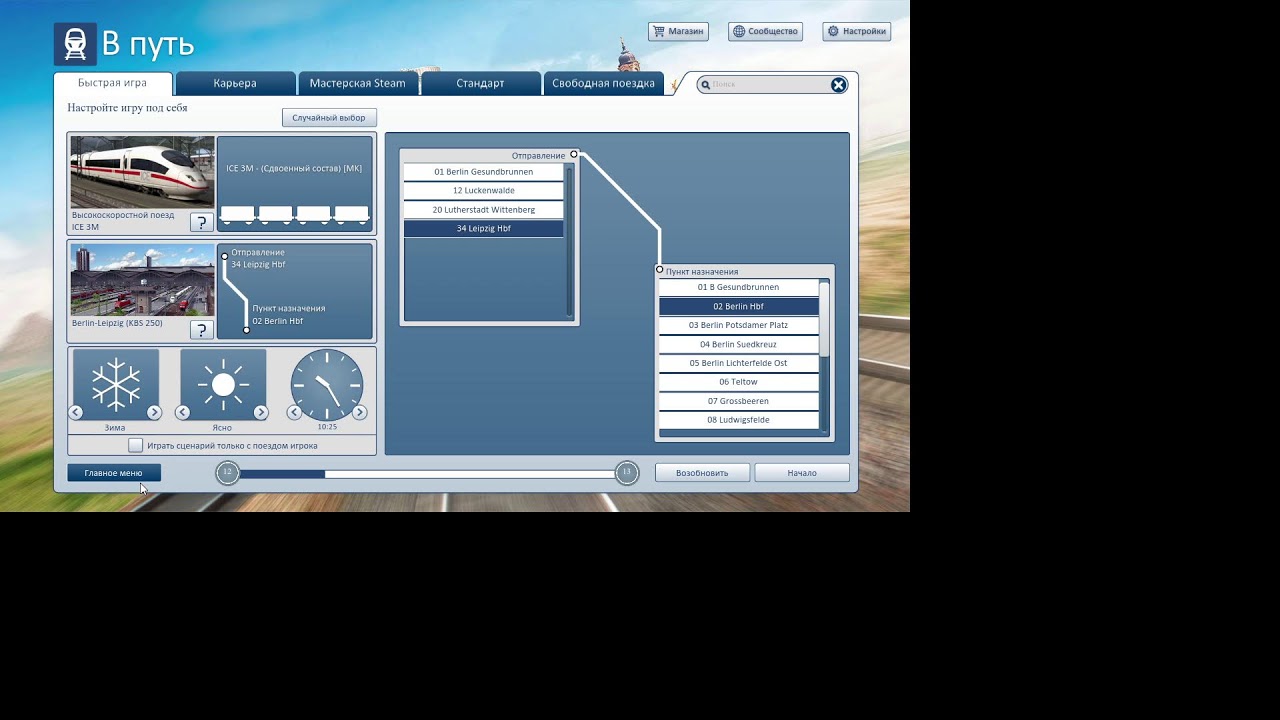Select the Berlin-Leipzig route thumbnail

(142, 280)
